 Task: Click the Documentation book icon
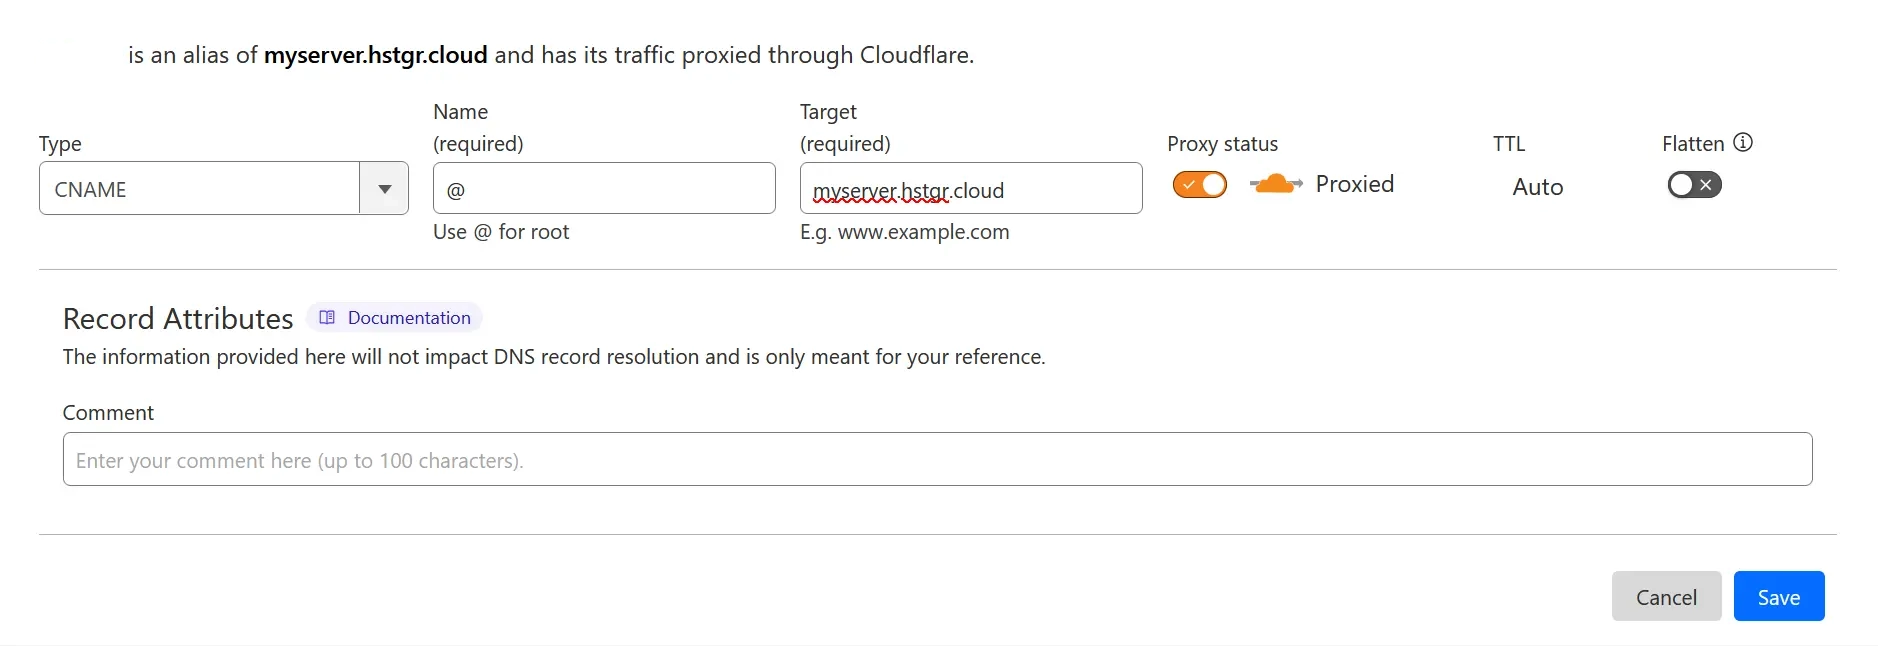click(326, 317)
